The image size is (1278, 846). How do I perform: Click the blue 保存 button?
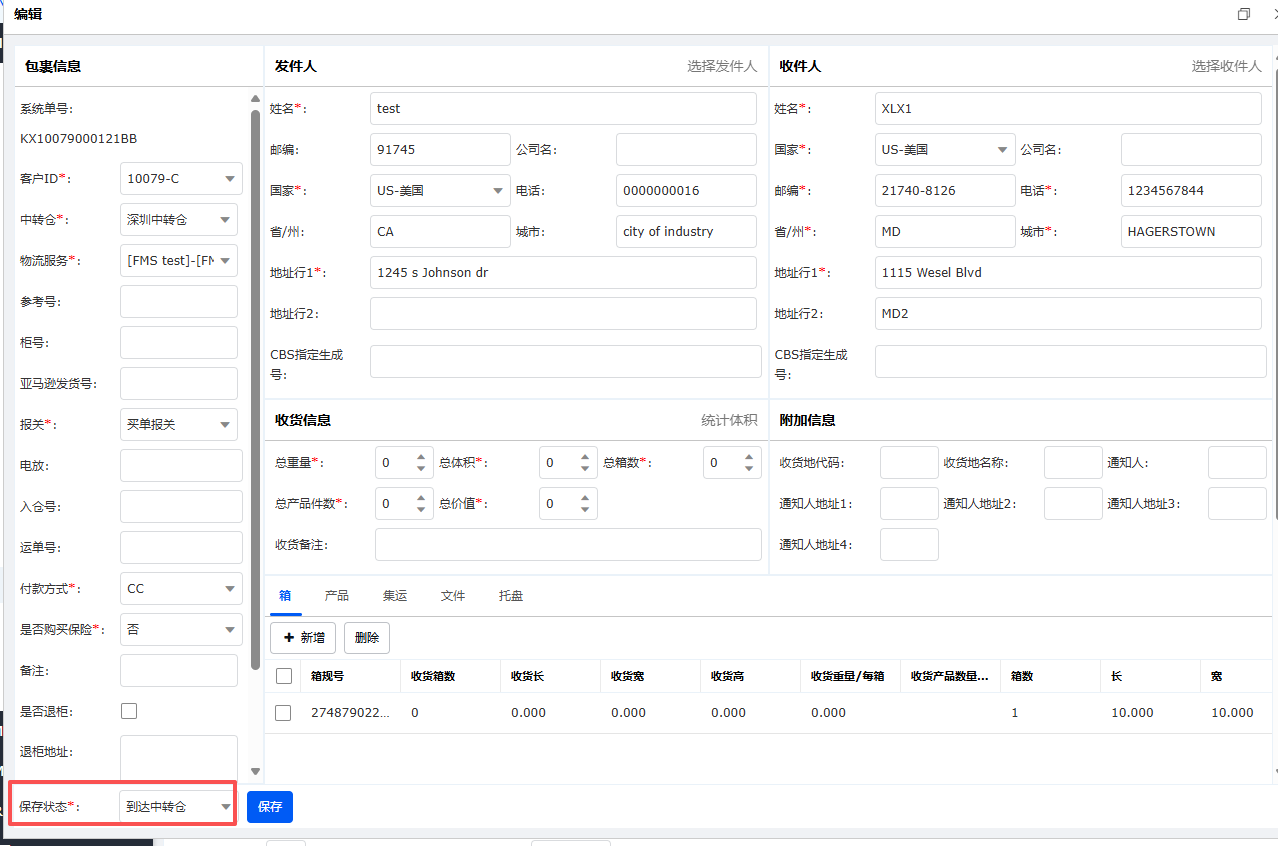click(x=270, y=806)
